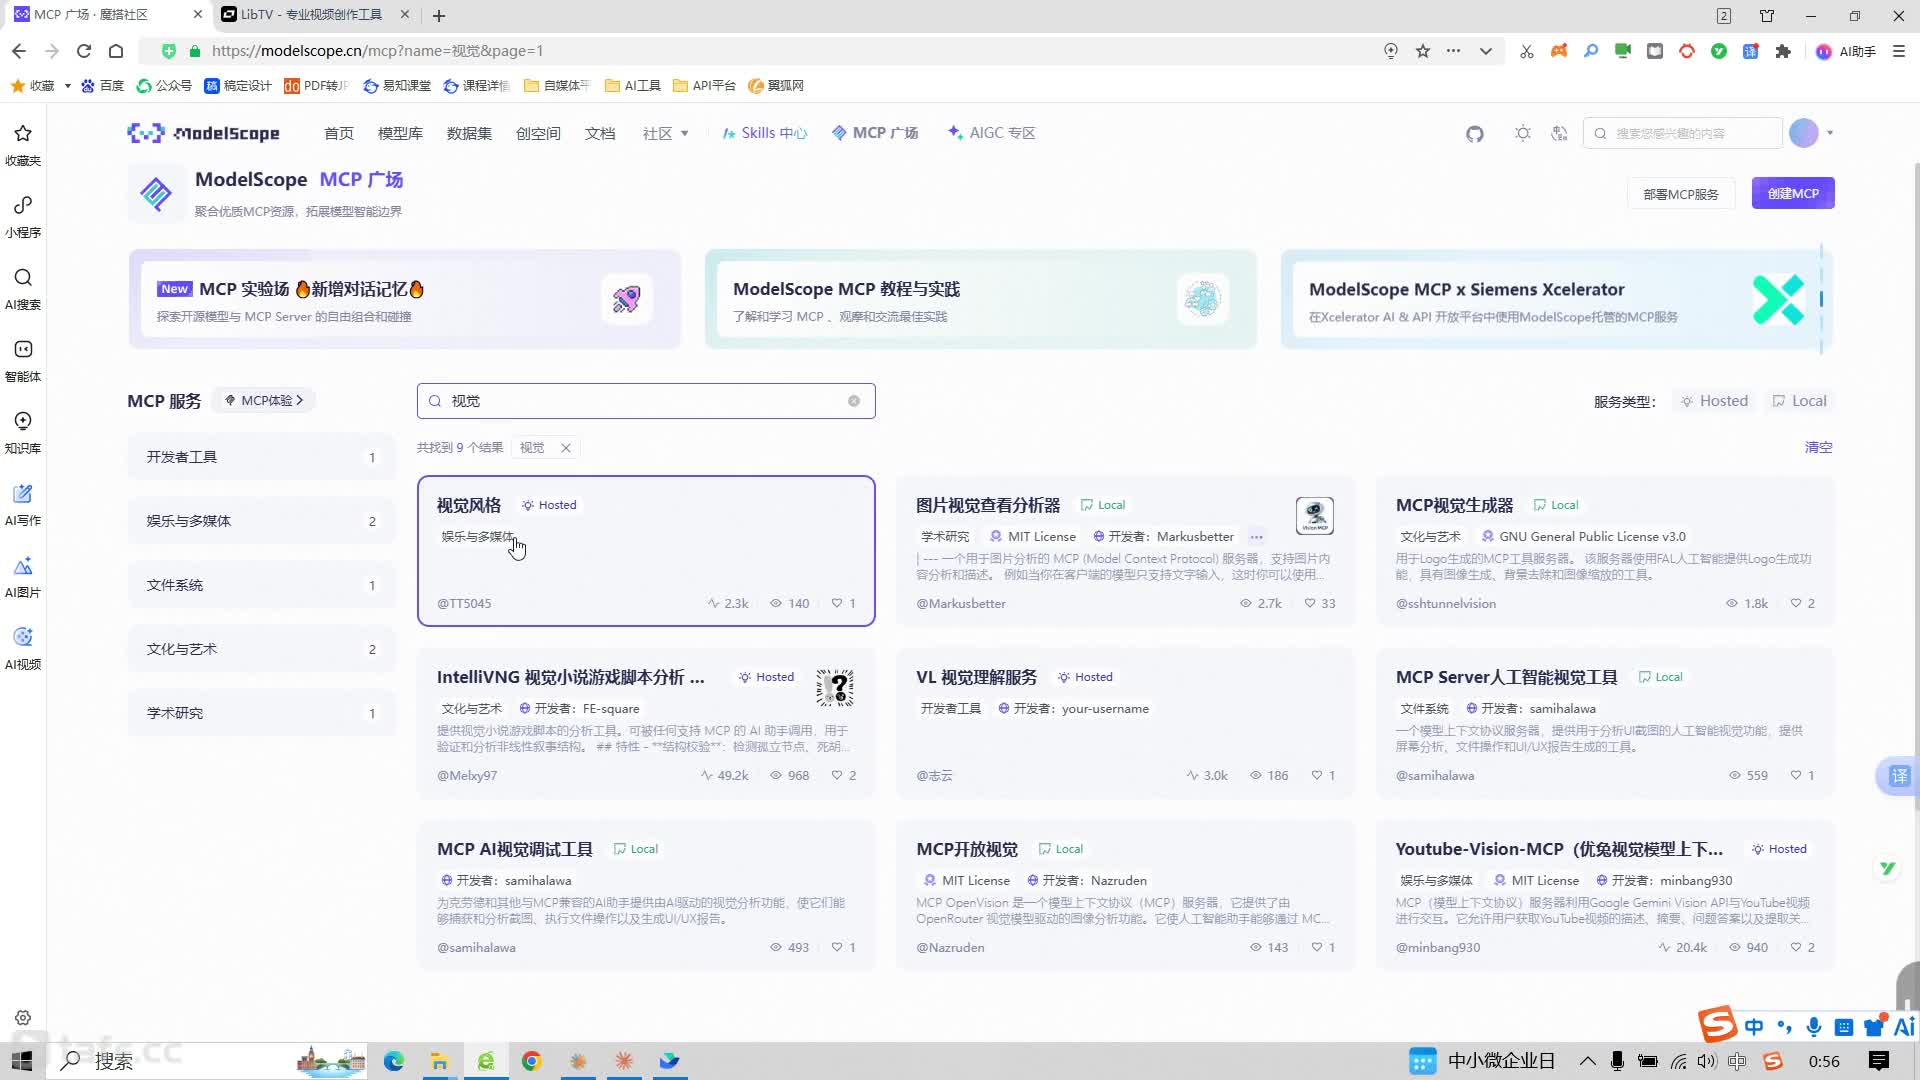
Task: Open the address bar more options ellipsis
Action: pyautogui.click(x=1453, y=51)
